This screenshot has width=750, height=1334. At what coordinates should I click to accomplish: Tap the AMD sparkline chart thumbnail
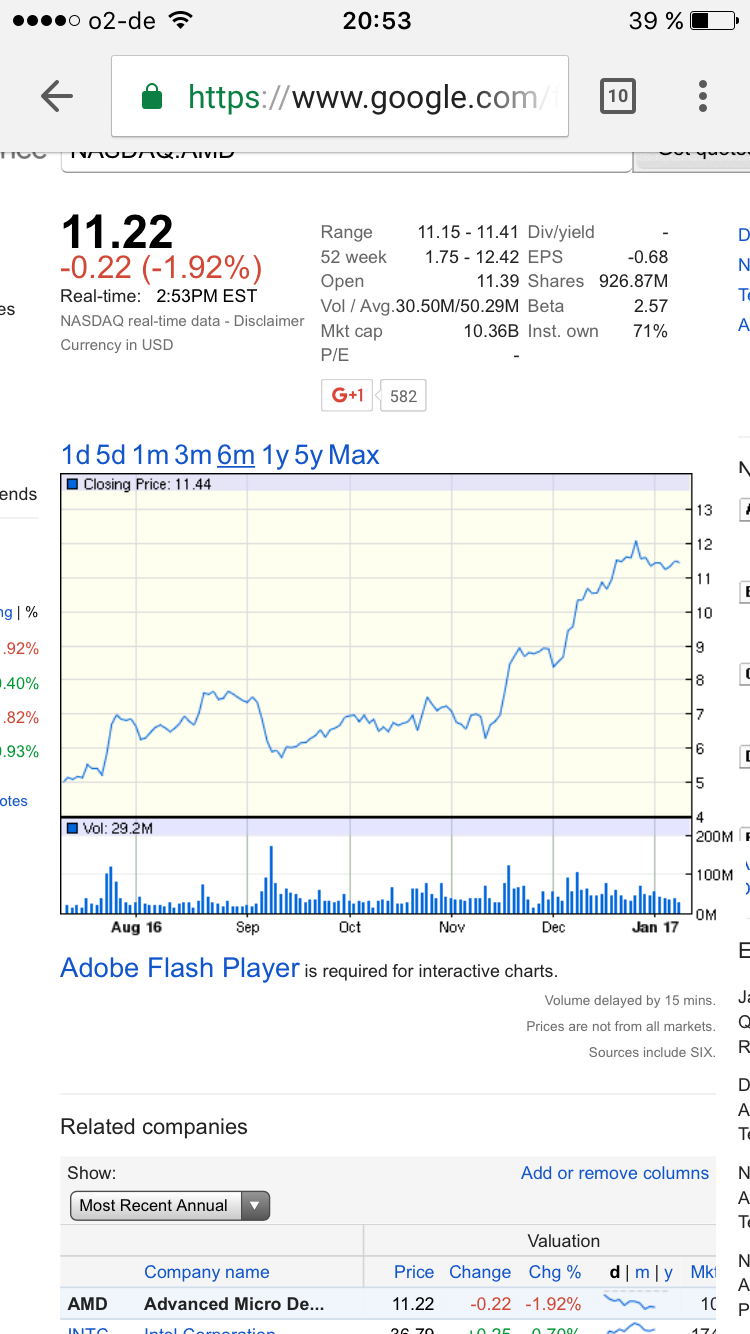click(x=631, y=1303)
